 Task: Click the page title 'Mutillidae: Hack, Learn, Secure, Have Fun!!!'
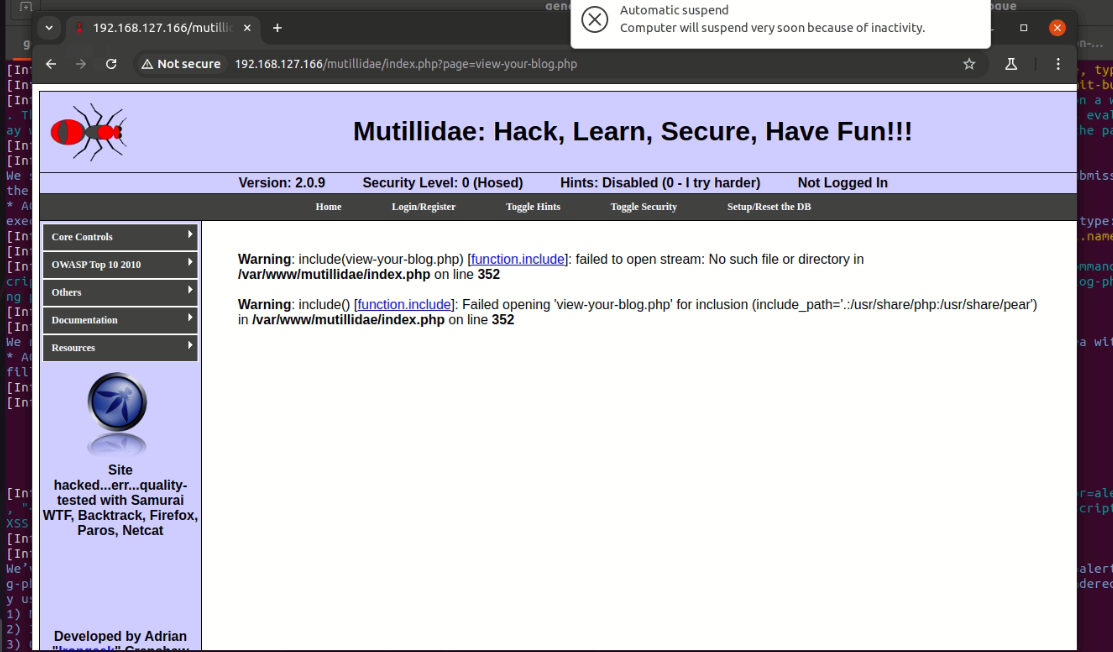coord(632,131)
